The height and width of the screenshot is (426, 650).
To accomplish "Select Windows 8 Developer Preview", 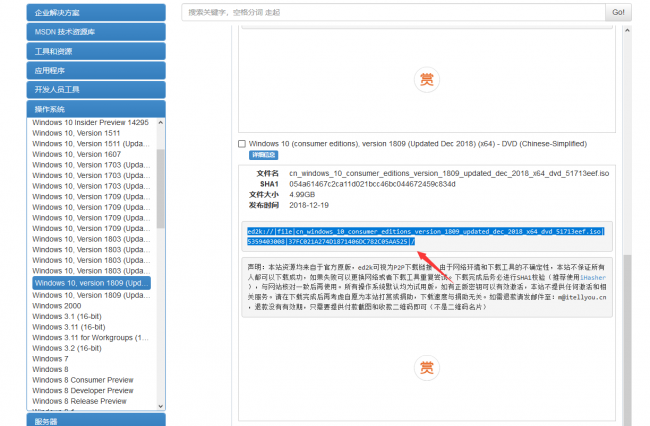I will tap(83, 390).
